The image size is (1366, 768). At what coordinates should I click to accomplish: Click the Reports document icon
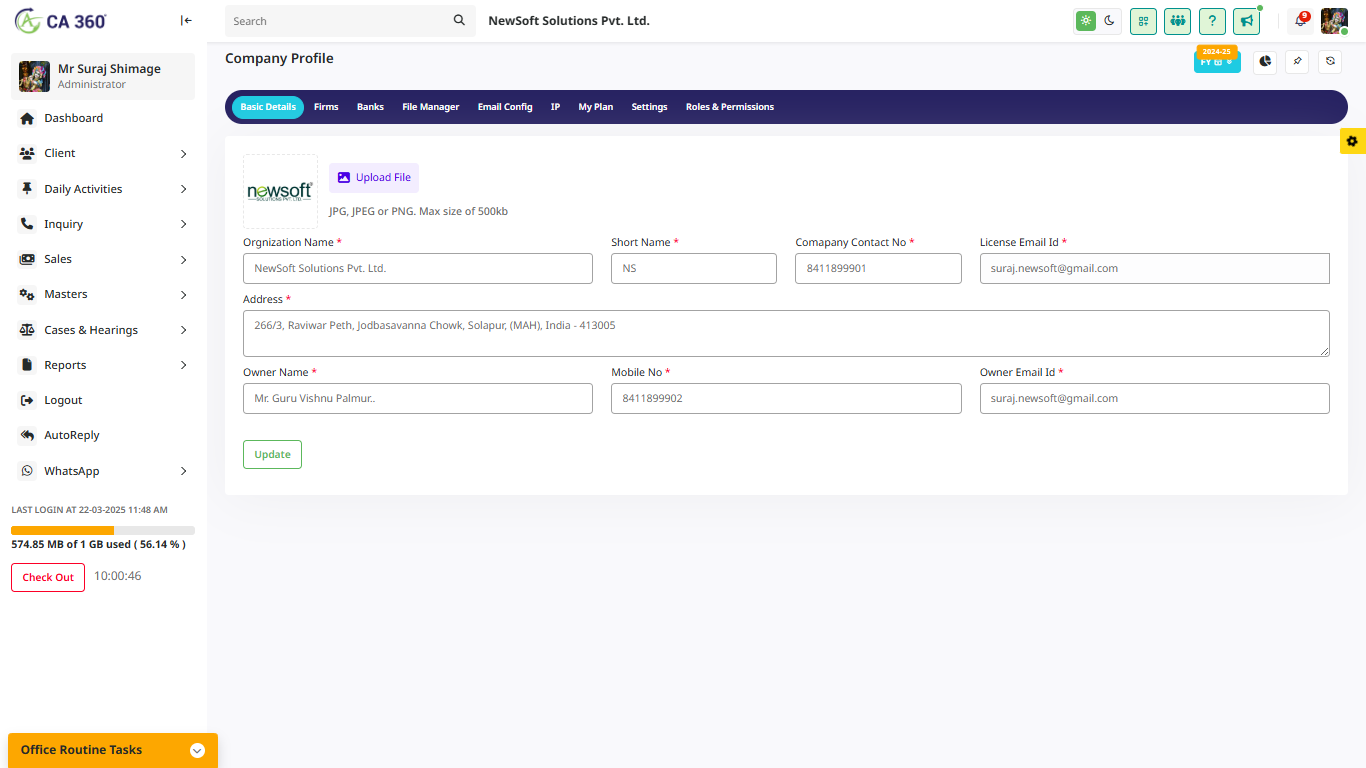(27, 365)
